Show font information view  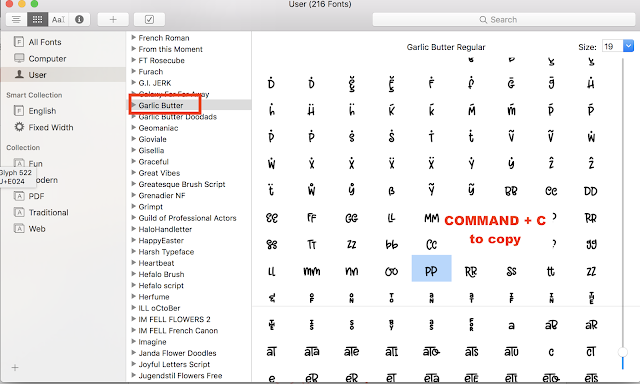coord(79,19)
